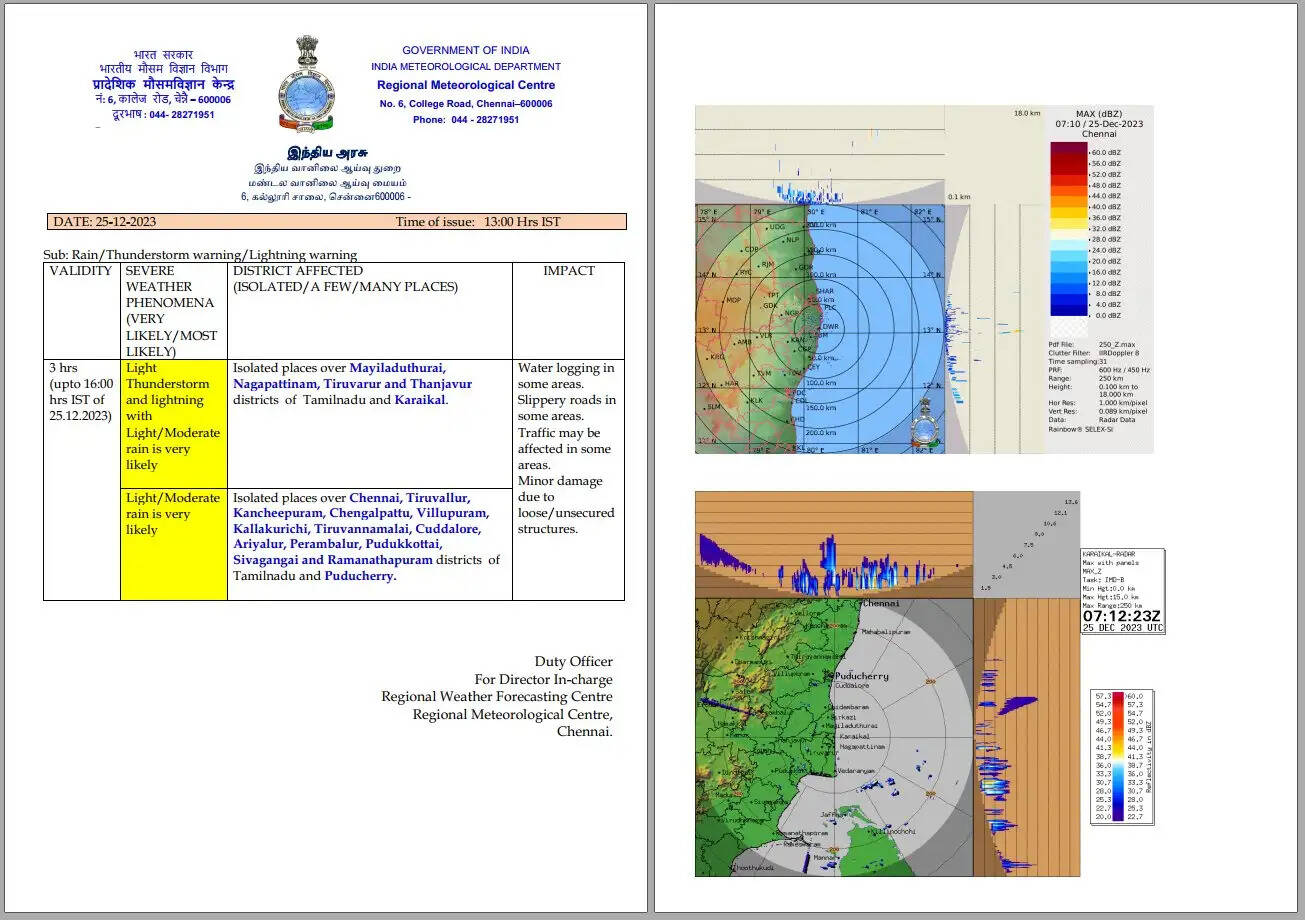Click the VALIDITY column header

pyautogui.click(x=81, y=271)
